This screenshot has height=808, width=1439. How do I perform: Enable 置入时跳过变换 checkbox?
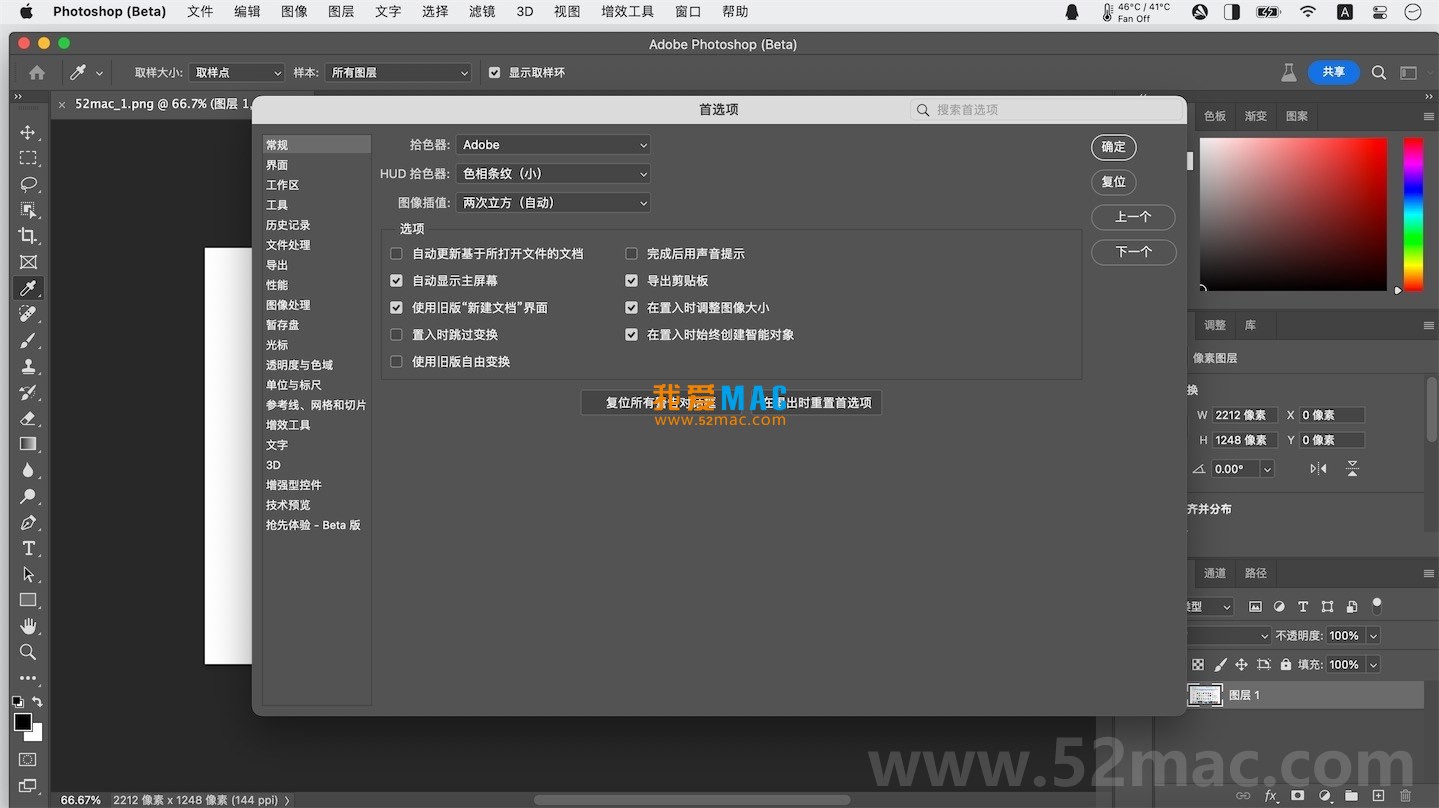click(x=396, y=335)
